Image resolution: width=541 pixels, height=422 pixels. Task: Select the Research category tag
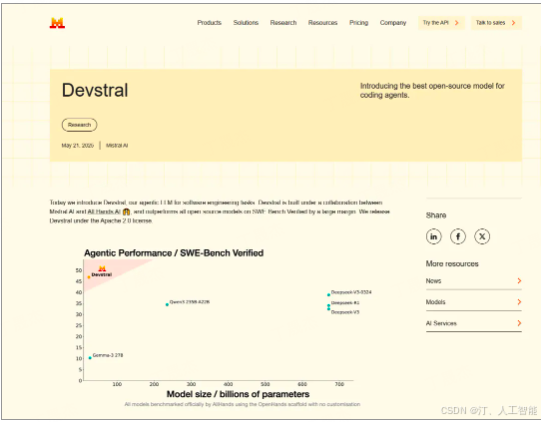(79, 125)
